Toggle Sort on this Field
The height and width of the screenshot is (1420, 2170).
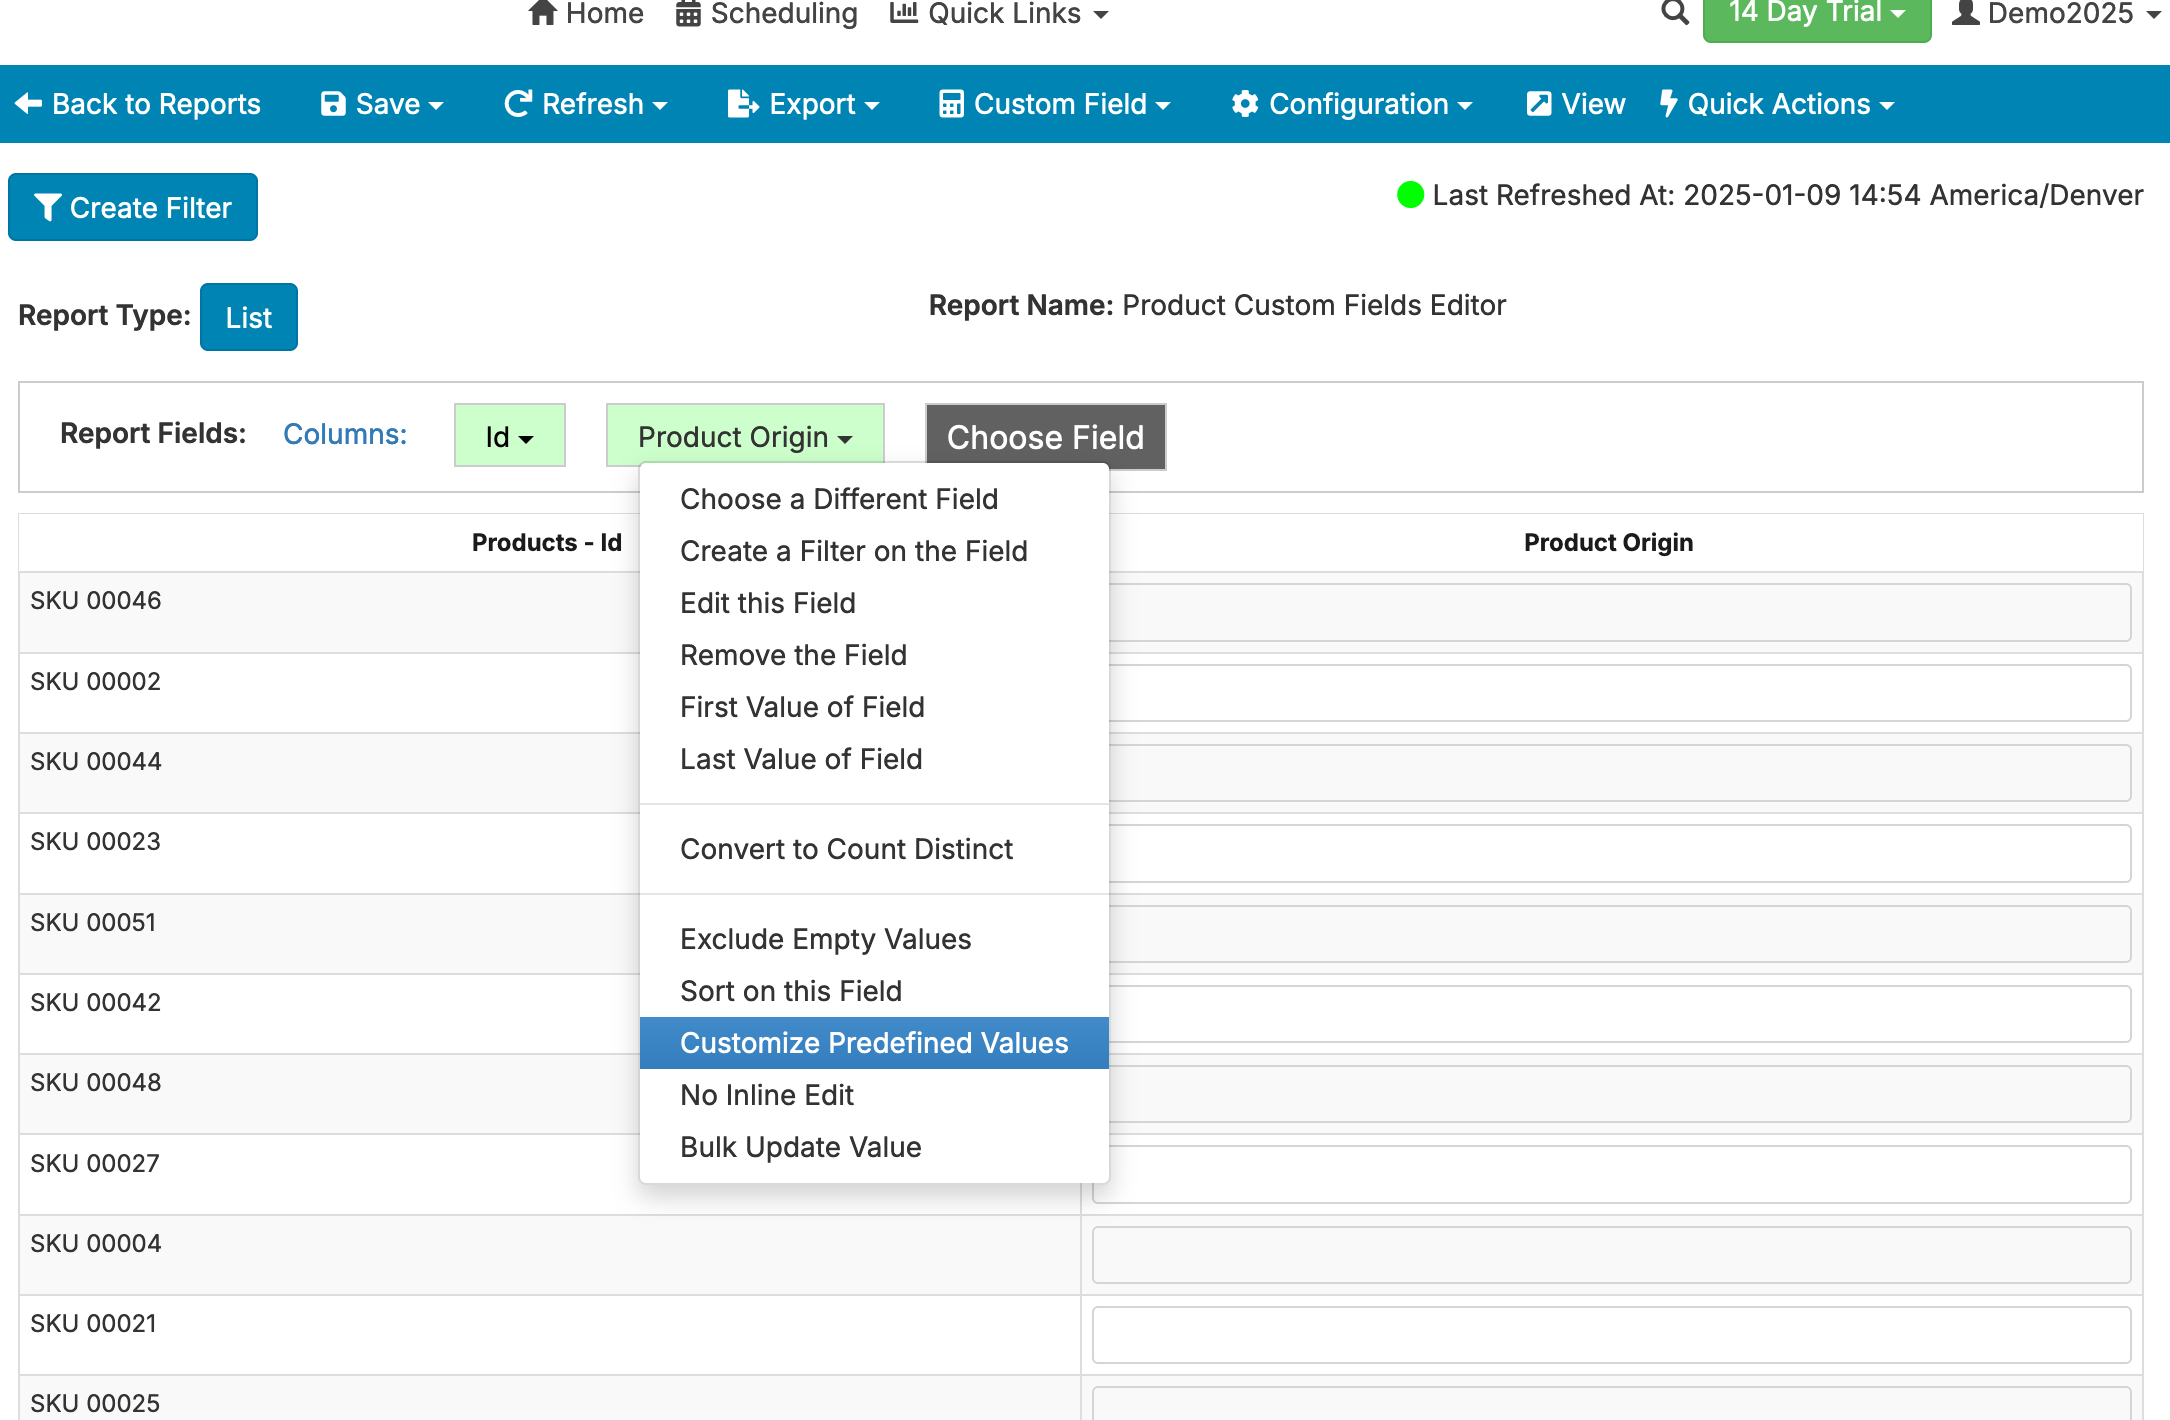point(790,991)
